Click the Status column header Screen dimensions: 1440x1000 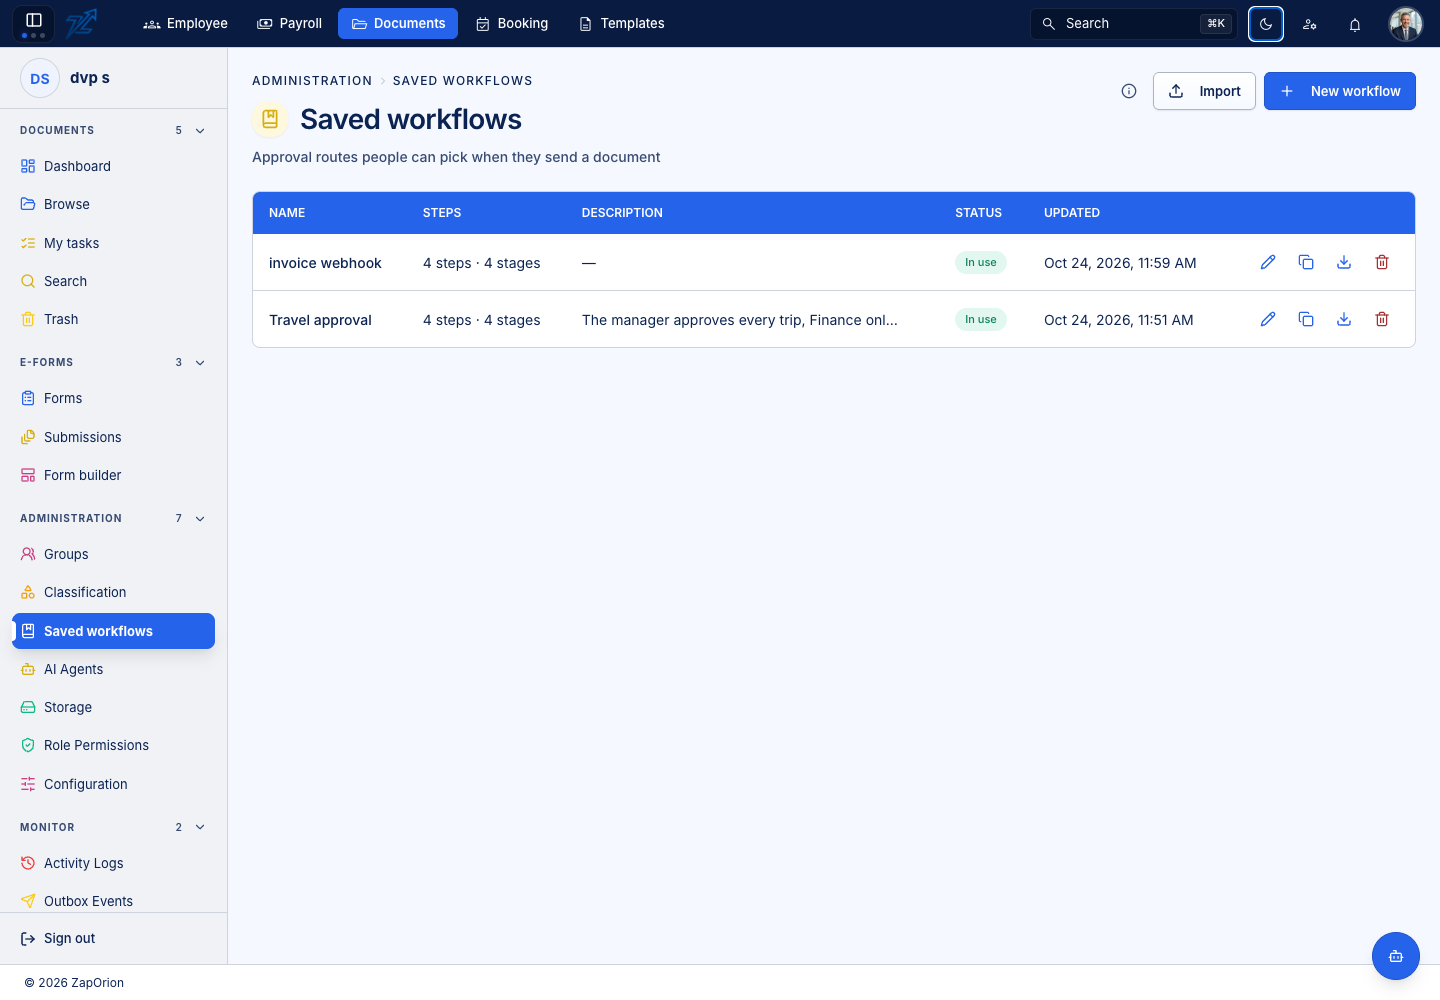click(x=978, y=213)
